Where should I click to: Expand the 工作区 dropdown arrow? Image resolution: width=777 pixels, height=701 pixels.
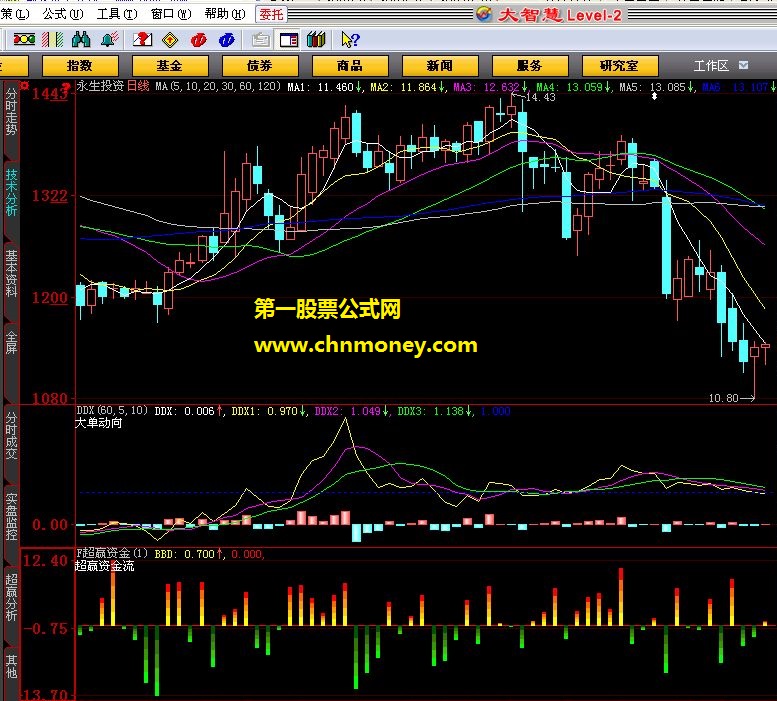(x=743, y=65)
